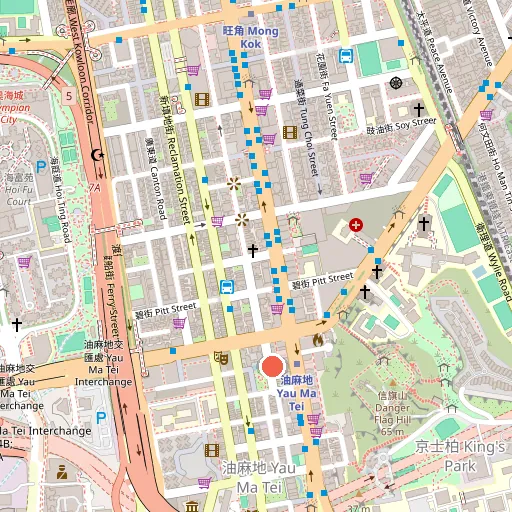Click the mosque crescent-and-star icon
Screen dimensions: 512x512
click(x=98, y=155)
